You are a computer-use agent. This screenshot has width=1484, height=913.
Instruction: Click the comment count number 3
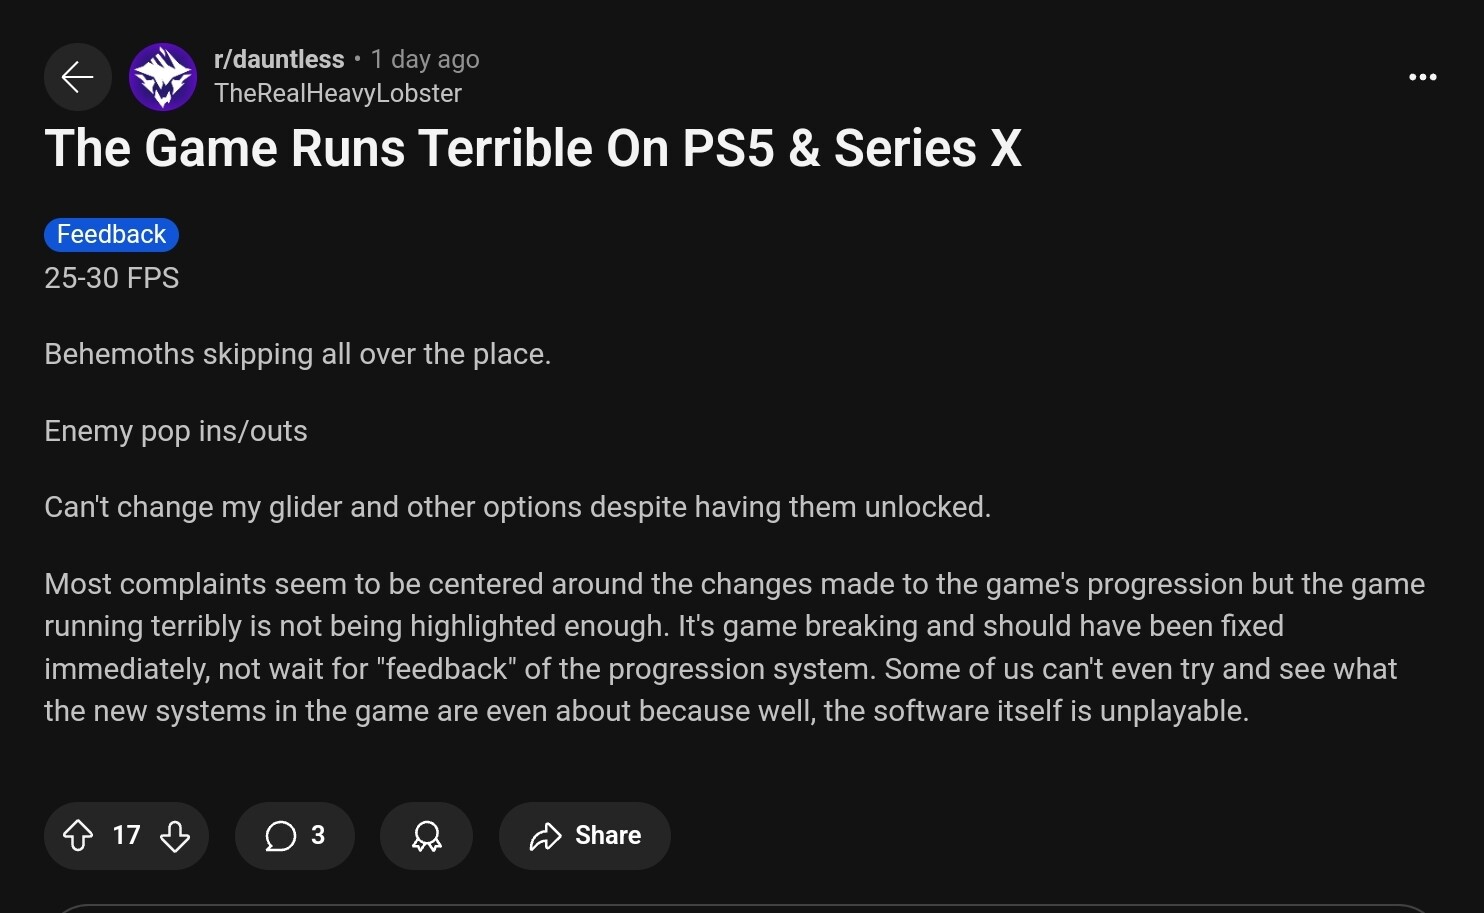(x=318, y=836)
